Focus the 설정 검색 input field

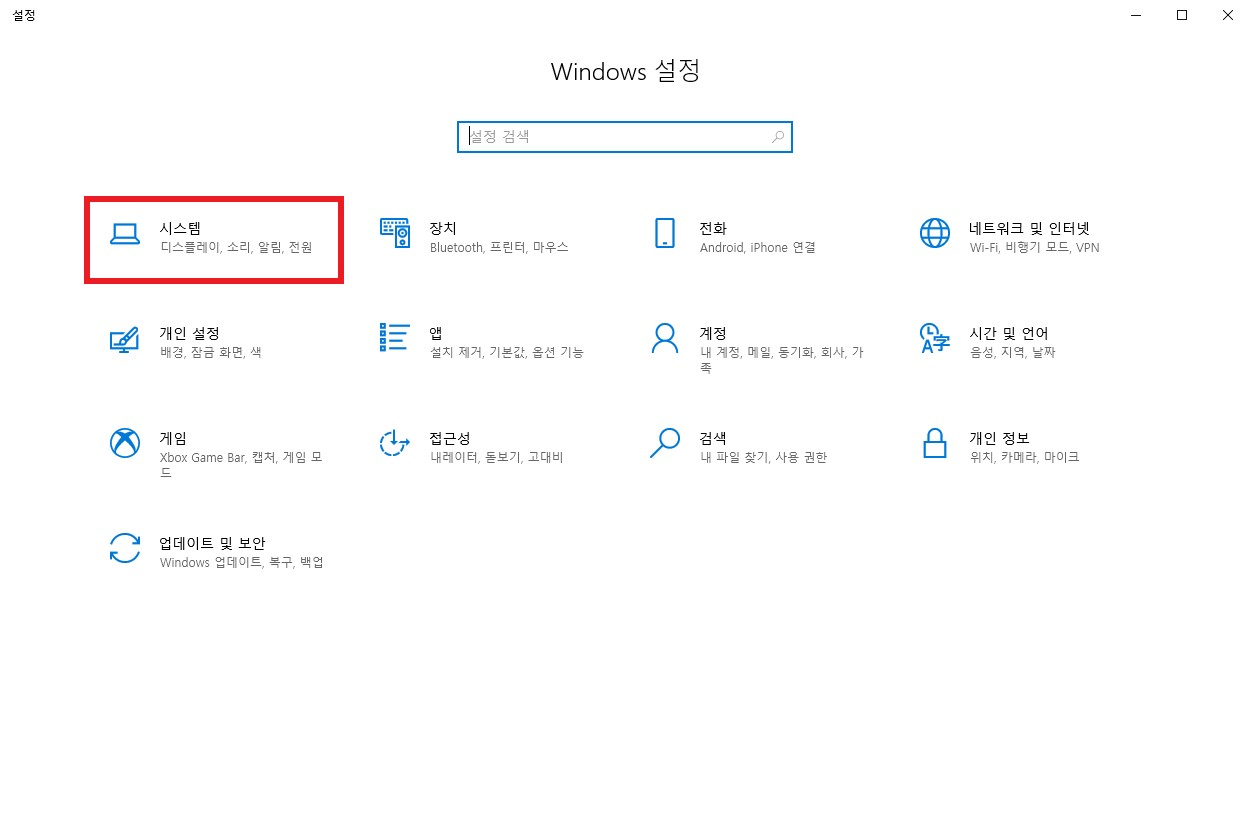[625, 137]
